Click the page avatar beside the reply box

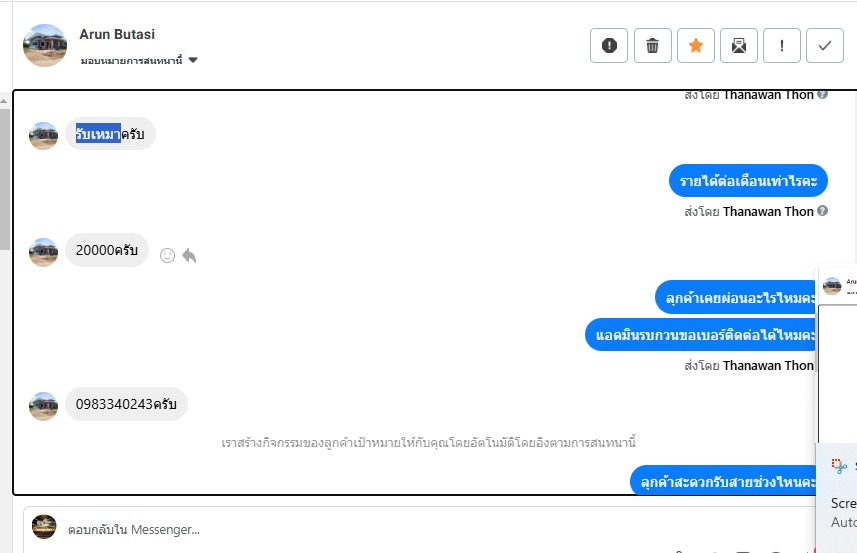point(44,527)
